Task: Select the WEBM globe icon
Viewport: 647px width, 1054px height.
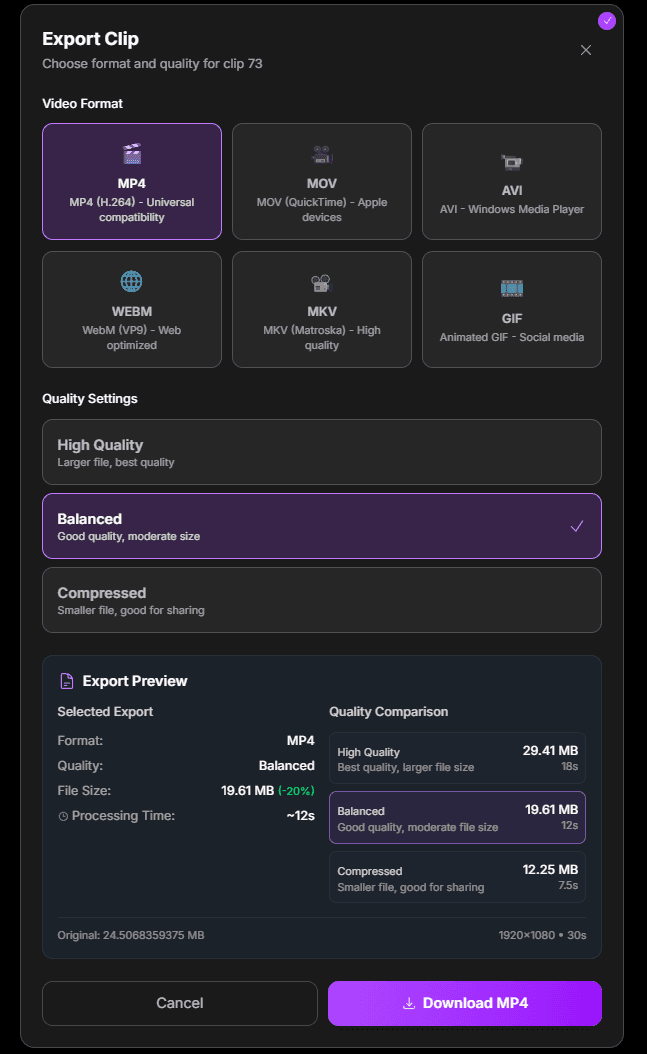Action: [131, 281]
